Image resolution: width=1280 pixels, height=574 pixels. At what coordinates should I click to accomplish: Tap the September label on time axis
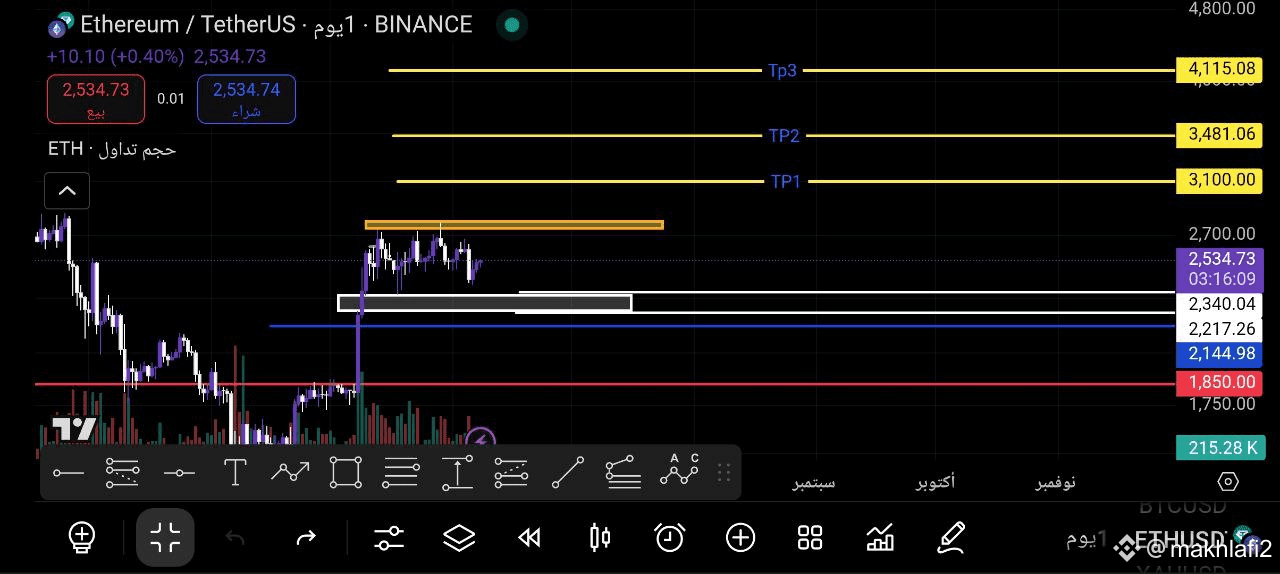point(814,482)
